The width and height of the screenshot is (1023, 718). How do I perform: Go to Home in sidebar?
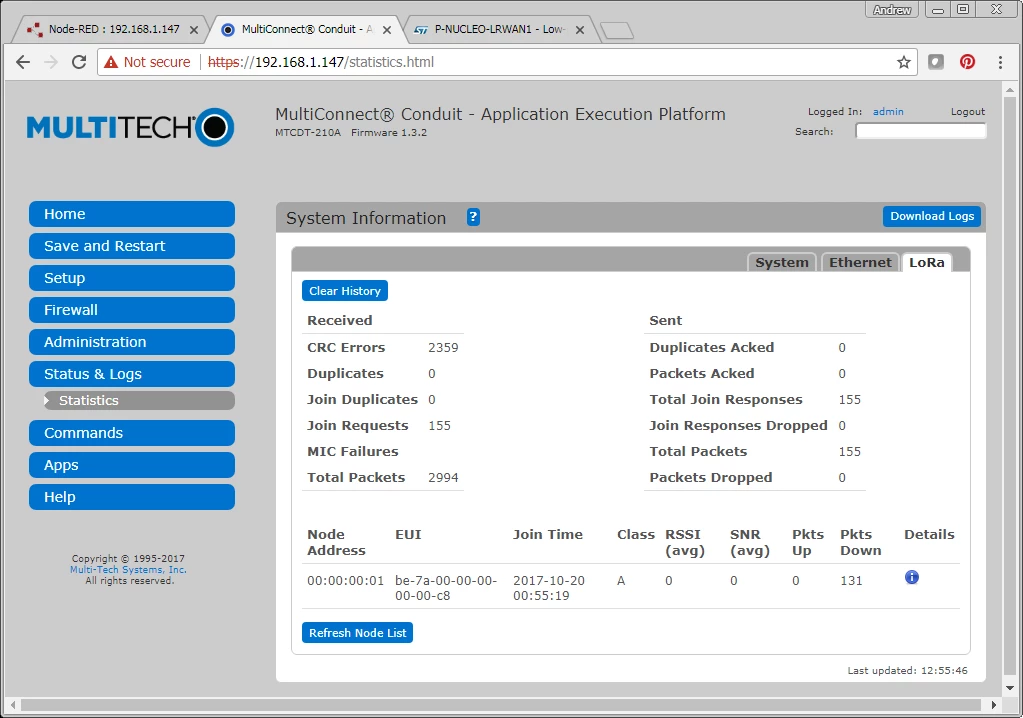pyautogui.click(x=132, y=214)
